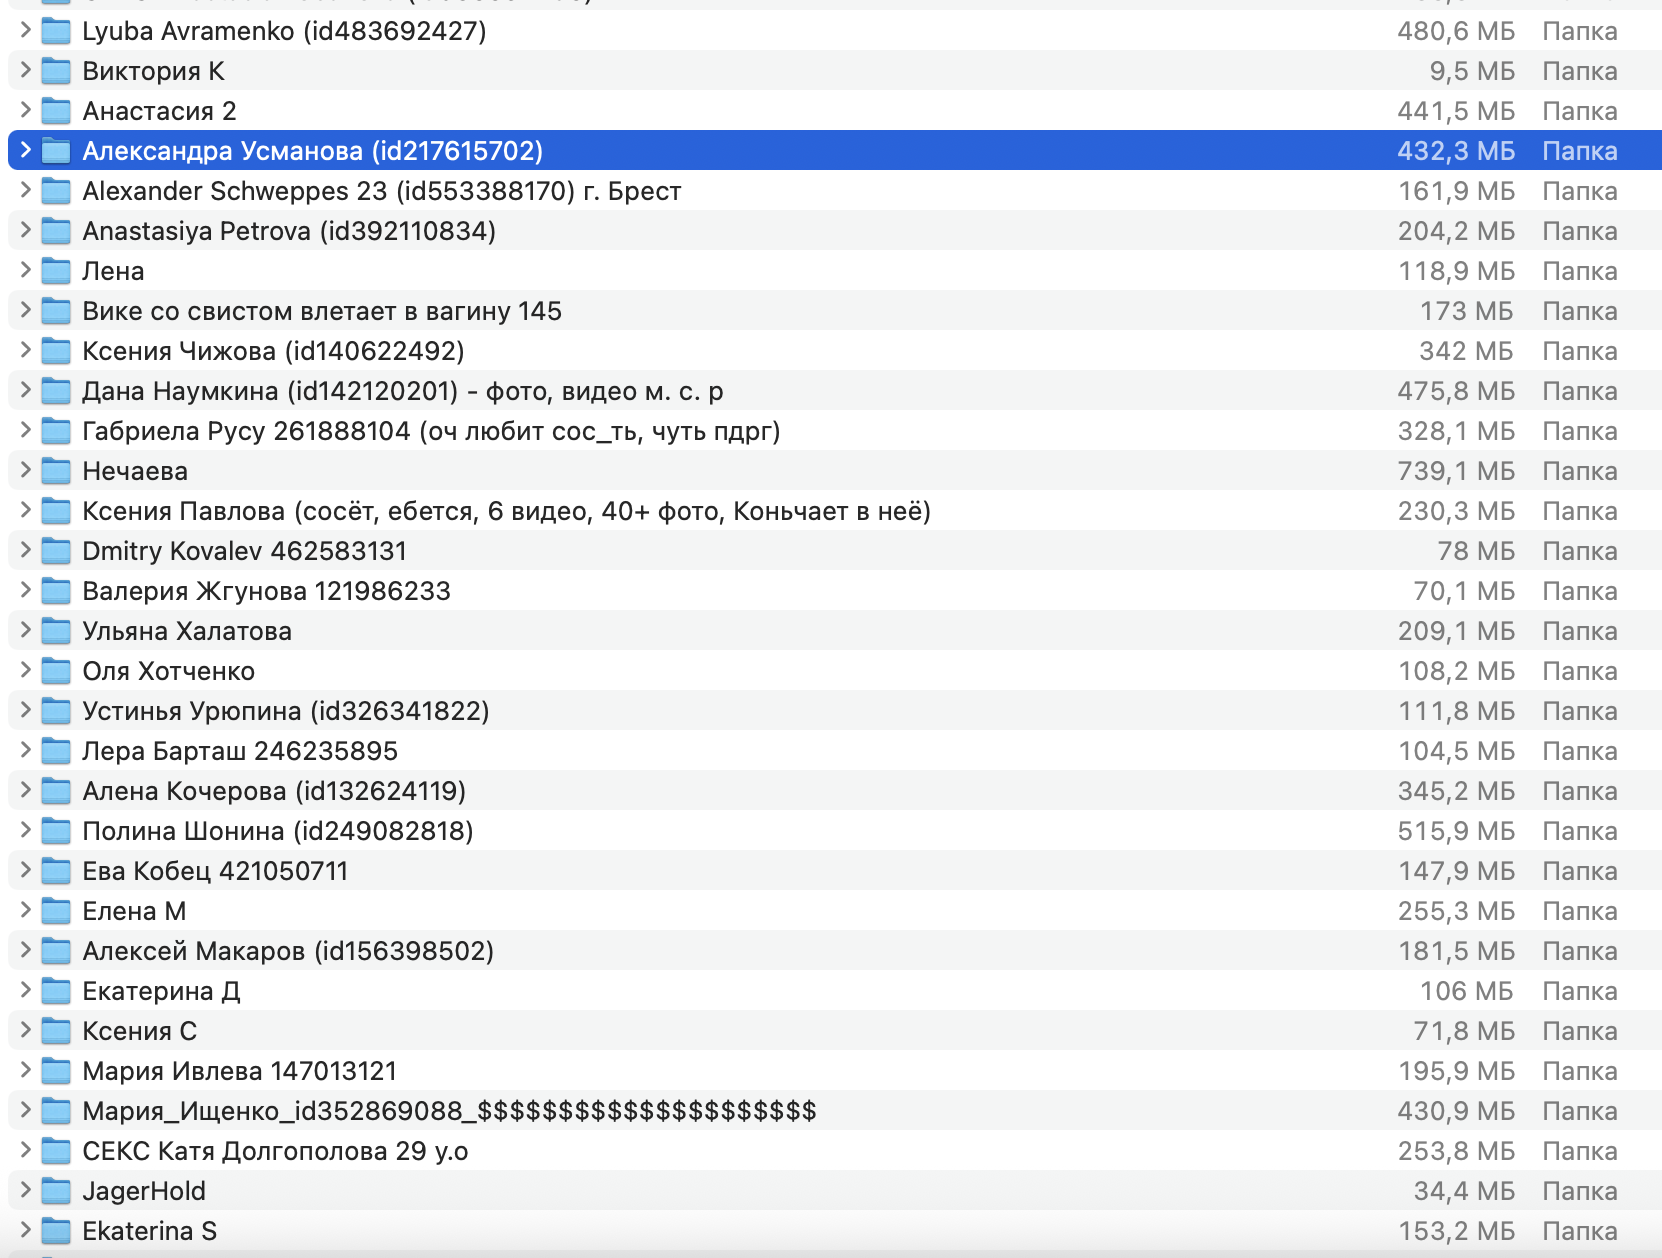Expand the Оля Хотченко folder arrow
The height and width of the screenshot is (1258, 1662).
[25, 670]
